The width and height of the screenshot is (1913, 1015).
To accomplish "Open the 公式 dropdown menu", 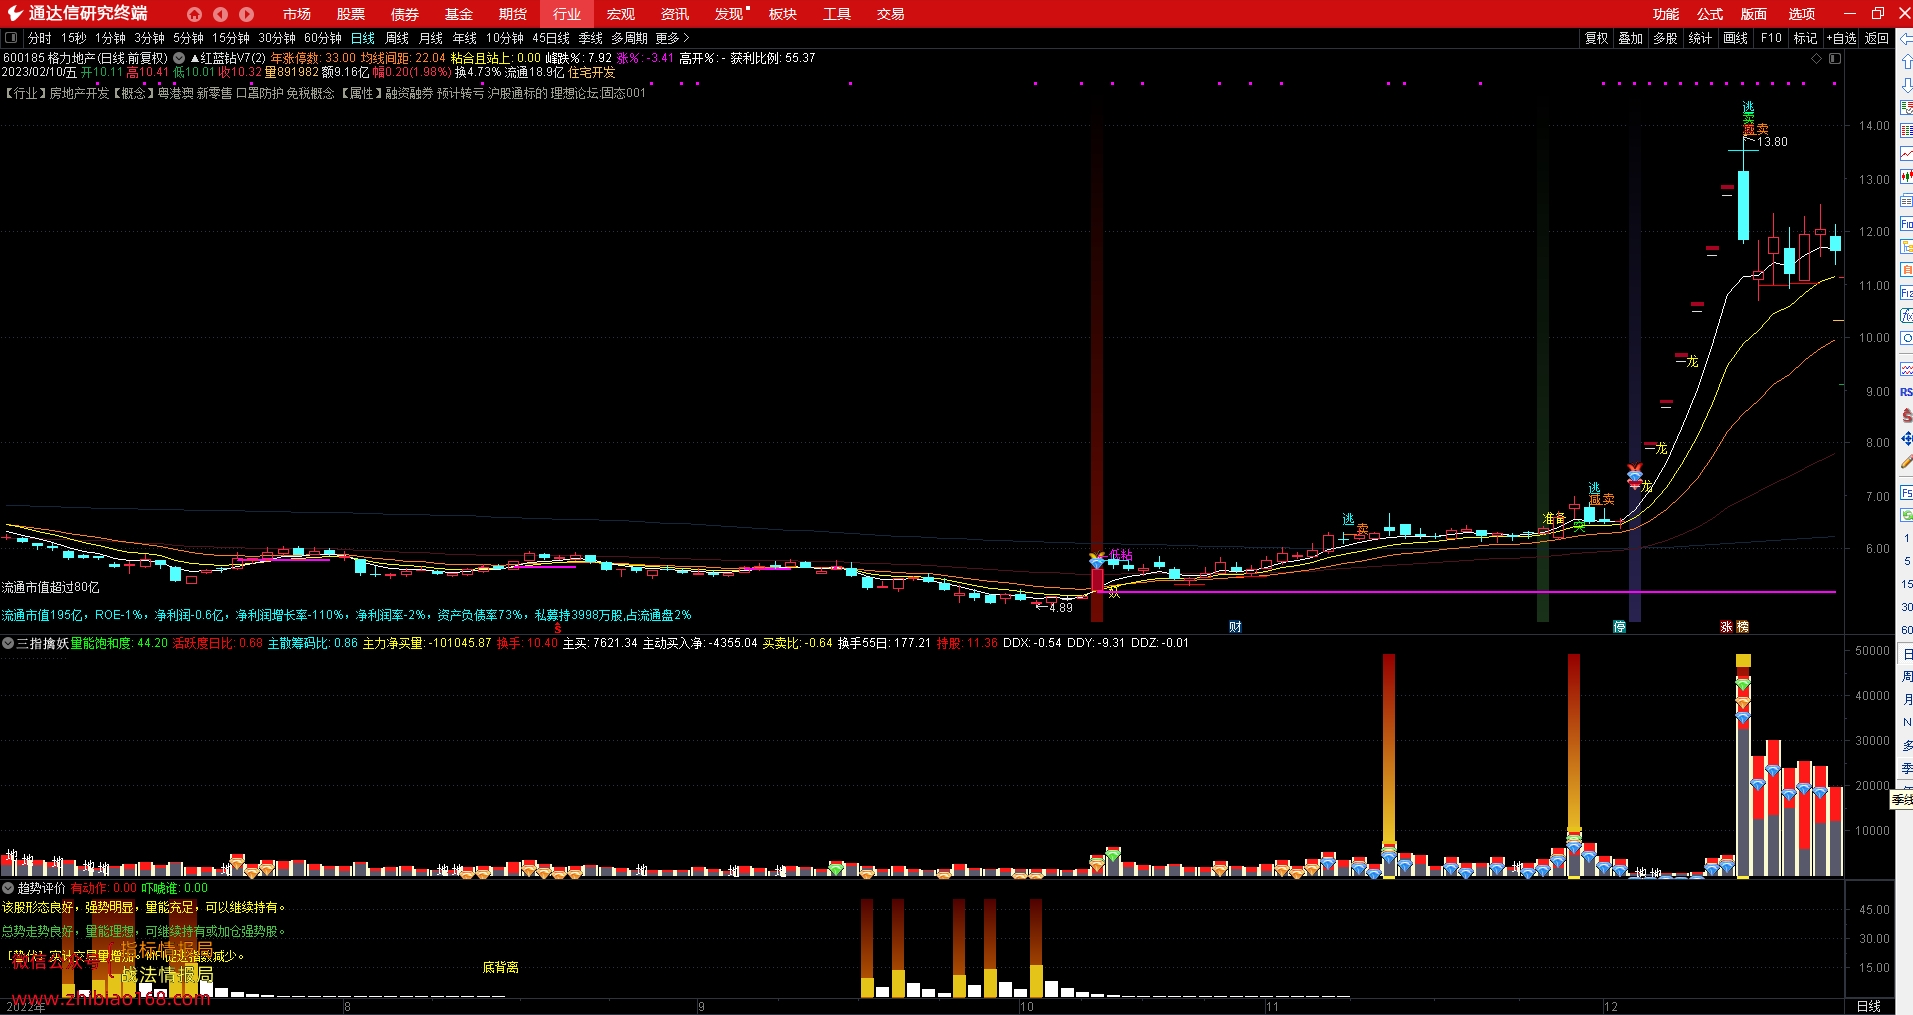I will pos(1710,14).
